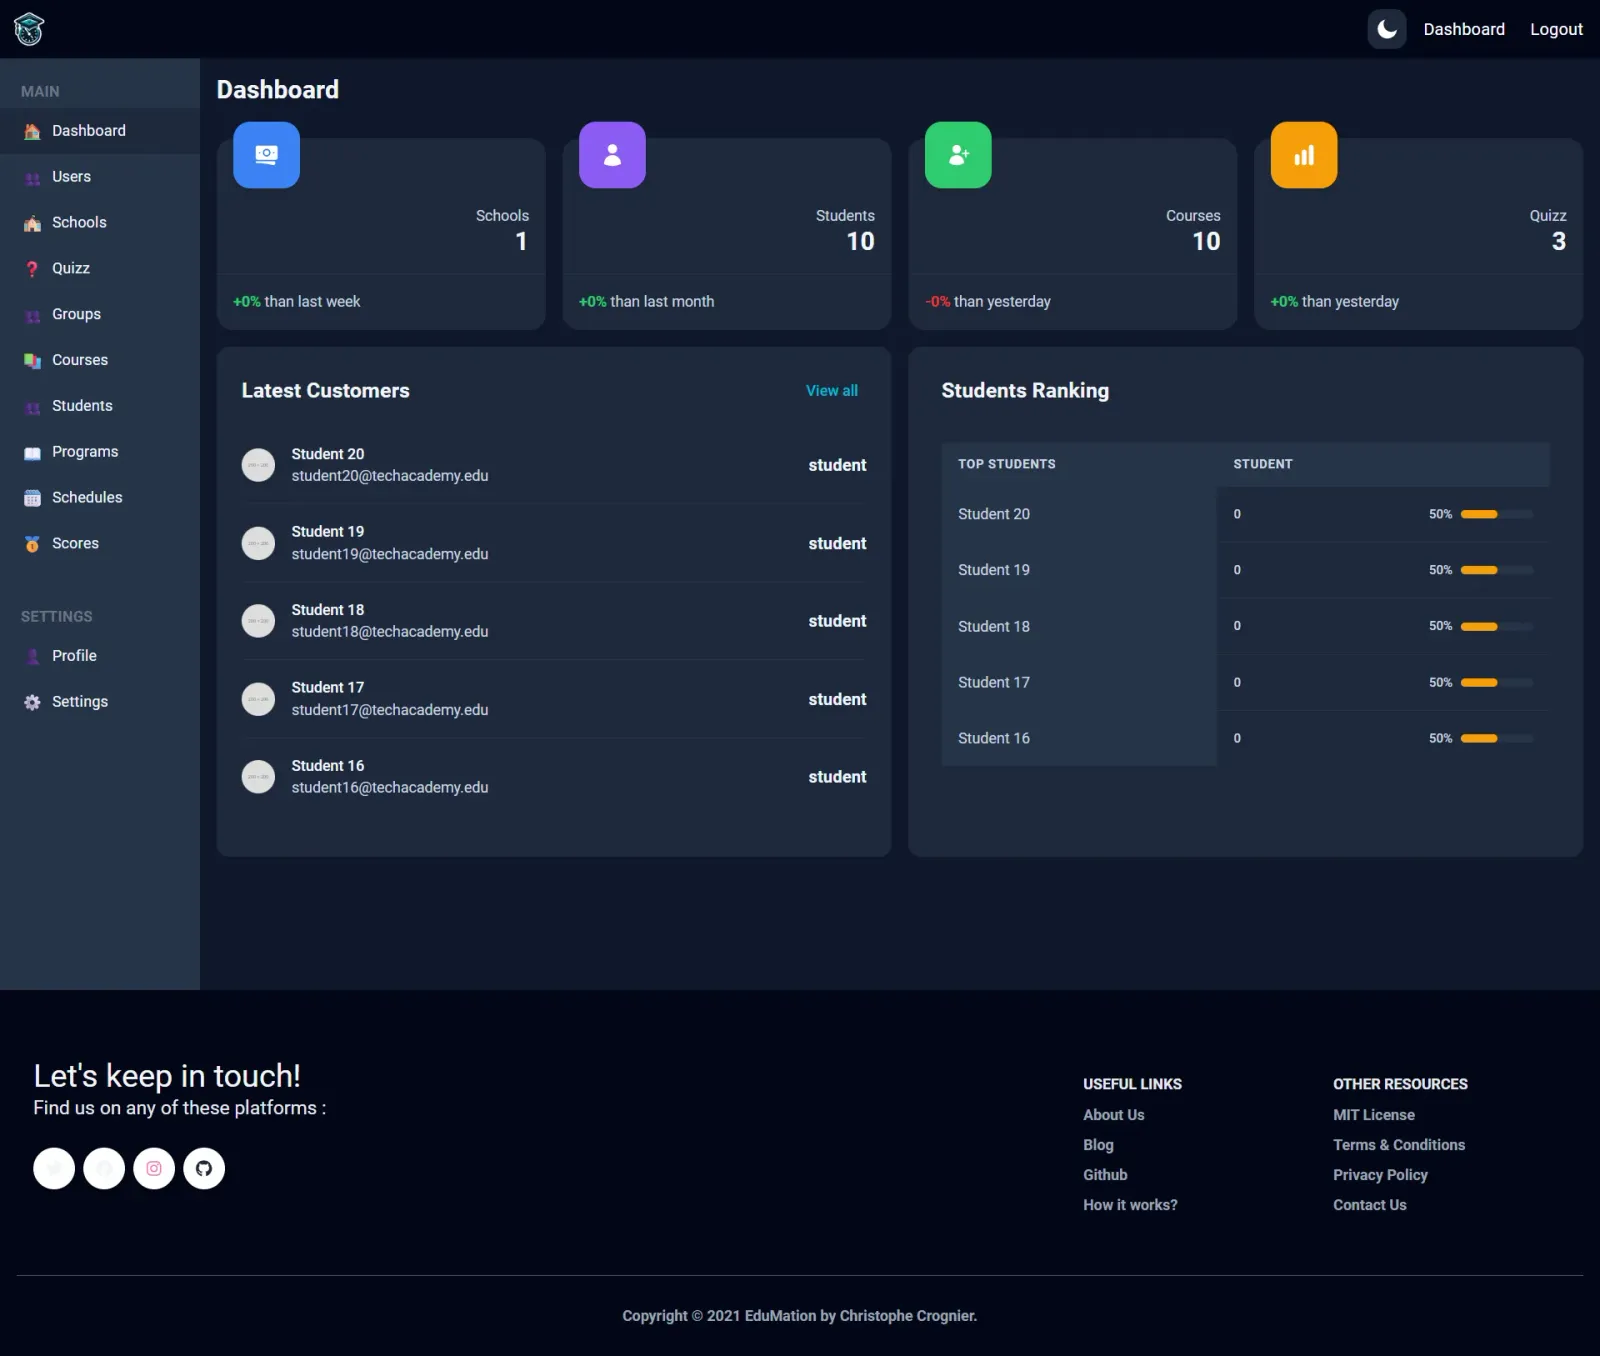The height and width of the screenshot is (1356, 1600).
Task: Click the blue Schools card icon
Action: [266, 155]
